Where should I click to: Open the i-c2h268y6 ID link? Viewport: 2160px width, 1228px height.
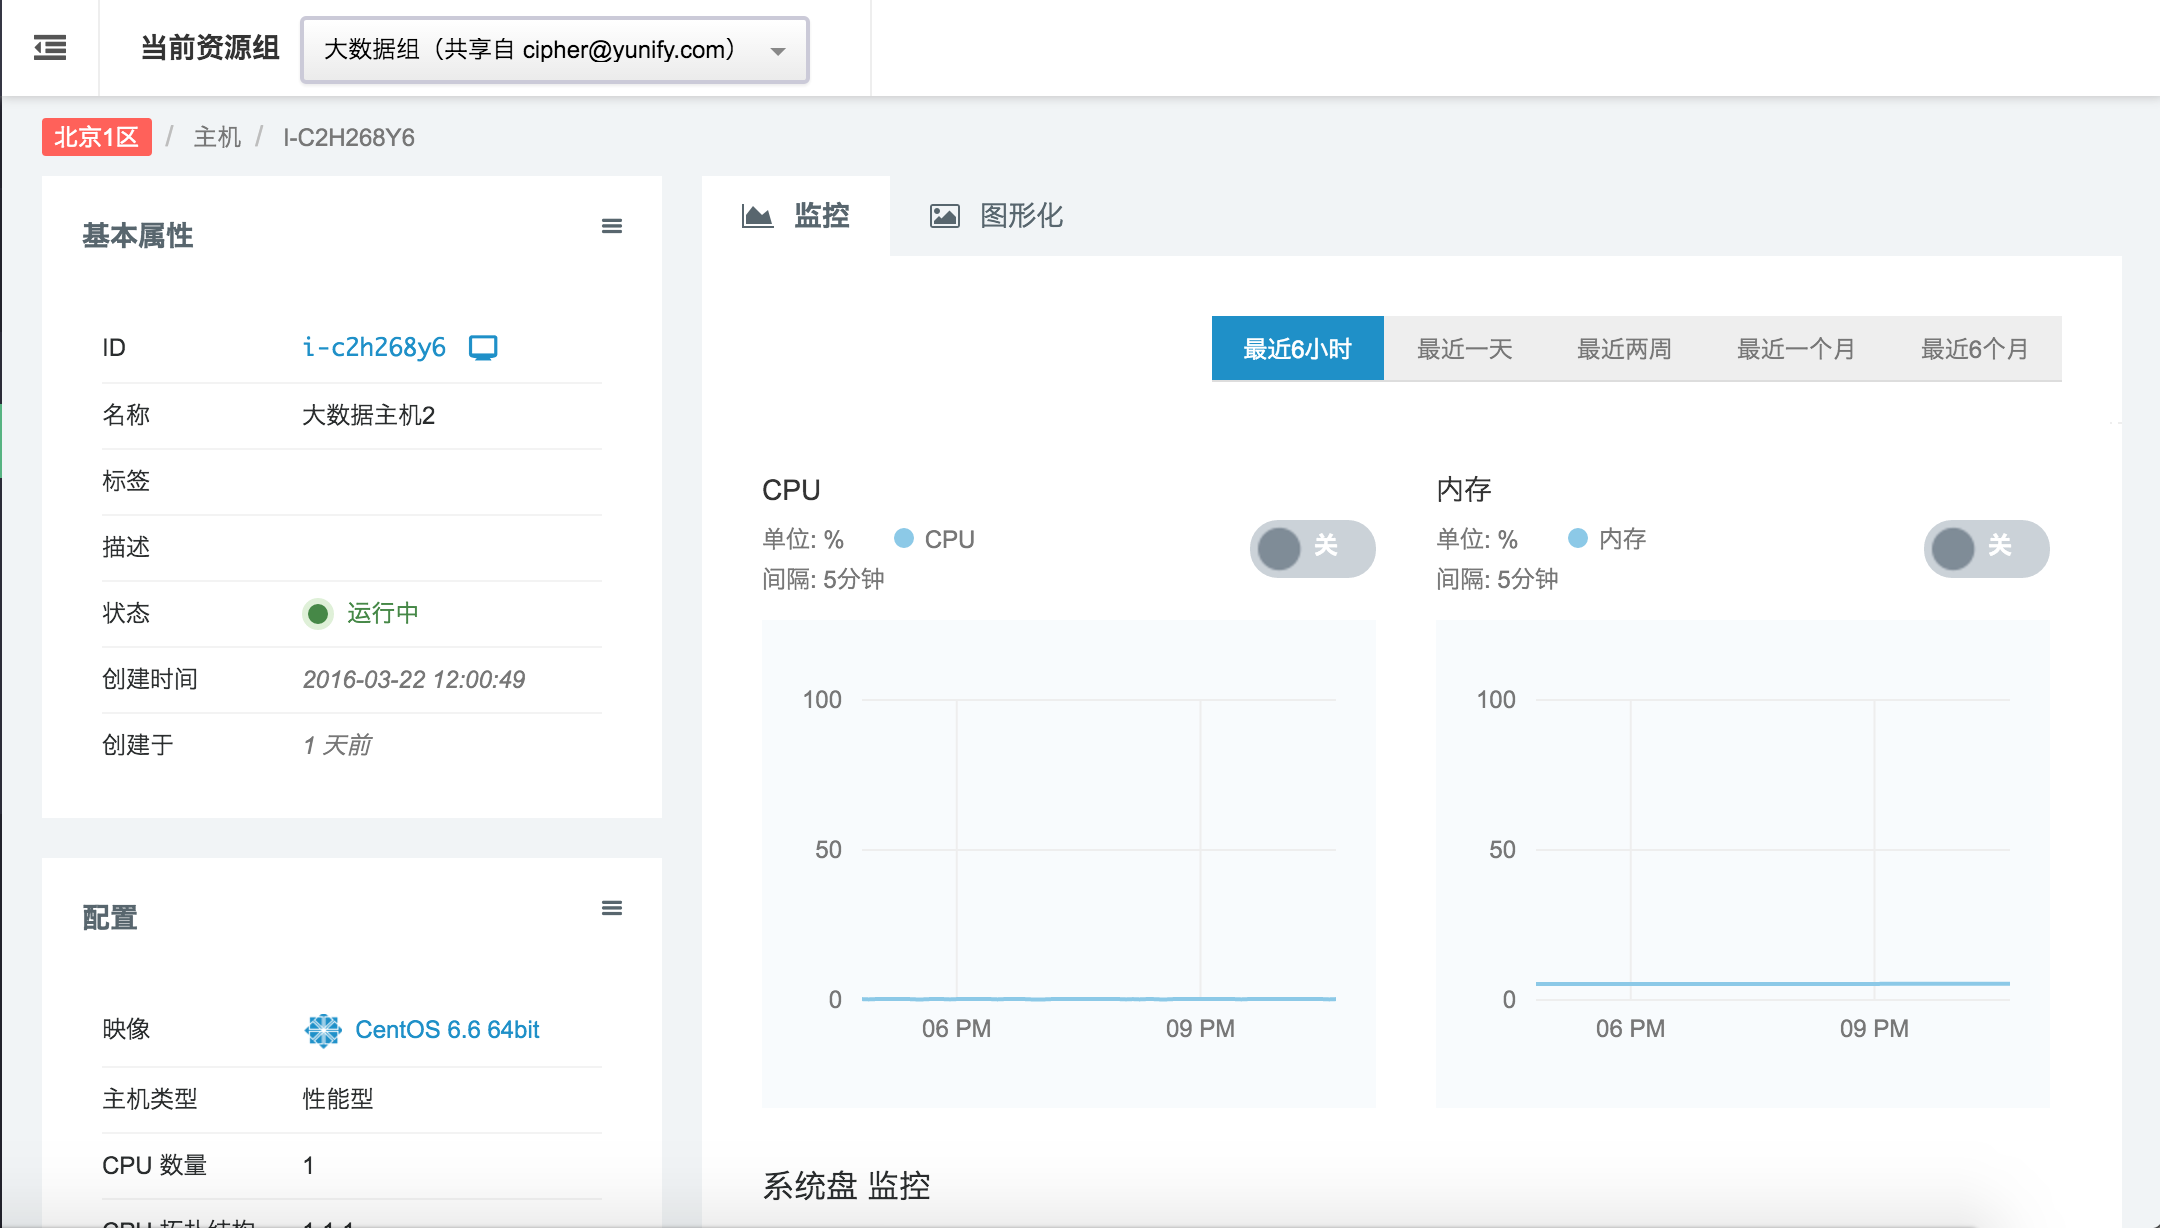pos(374,347)
